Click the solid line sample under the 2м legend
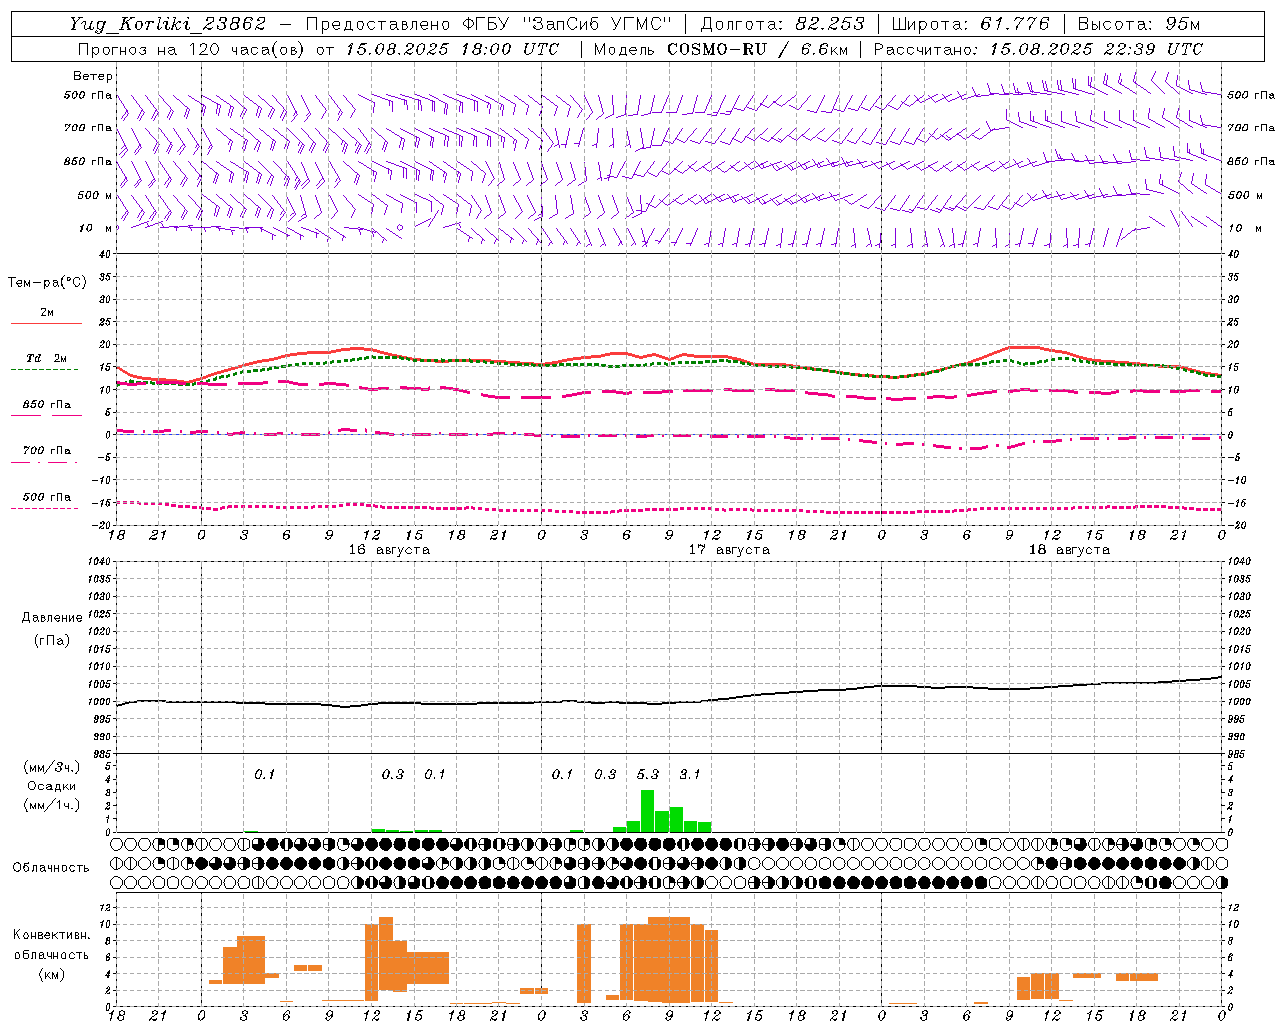 click(x=46, y=324)
